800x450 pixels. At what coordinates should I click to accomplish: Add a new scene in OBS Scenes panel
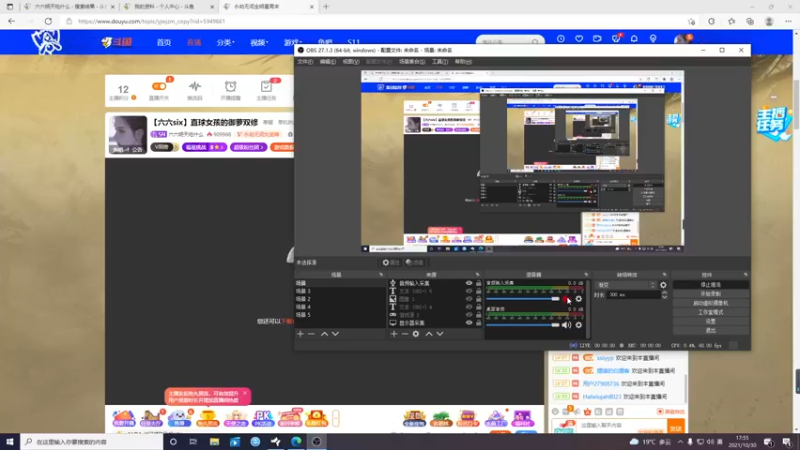300,334
